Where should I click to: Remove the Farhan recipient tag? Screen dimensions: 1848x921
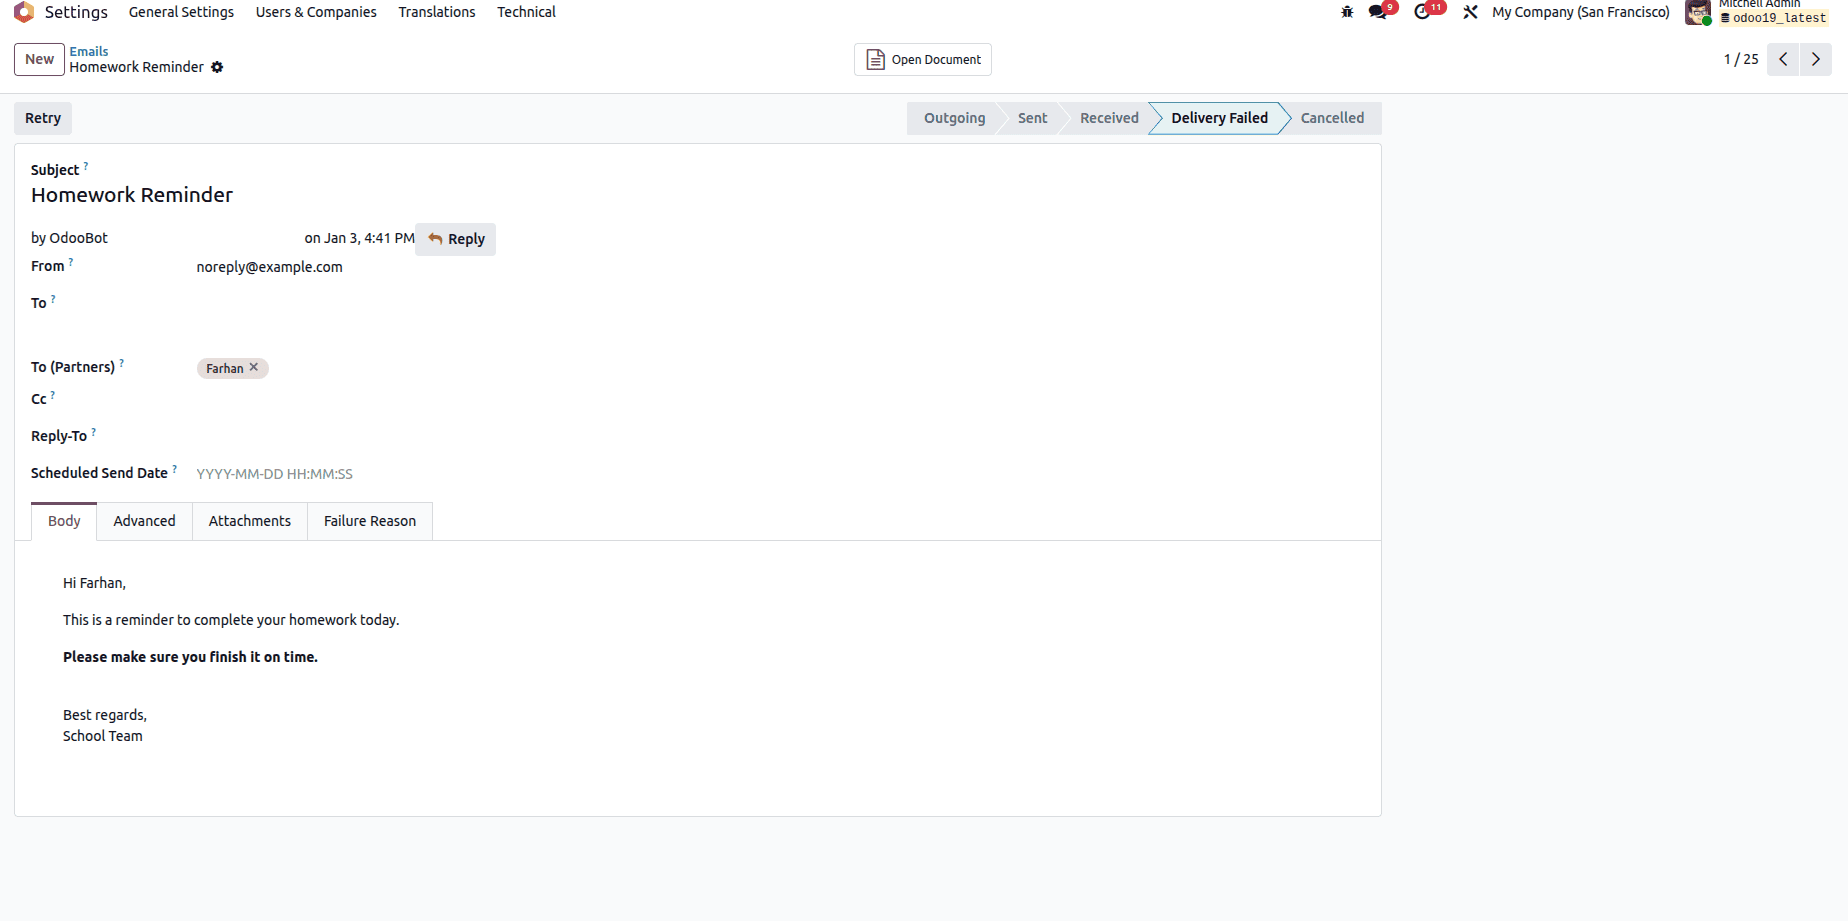(254, 368)
